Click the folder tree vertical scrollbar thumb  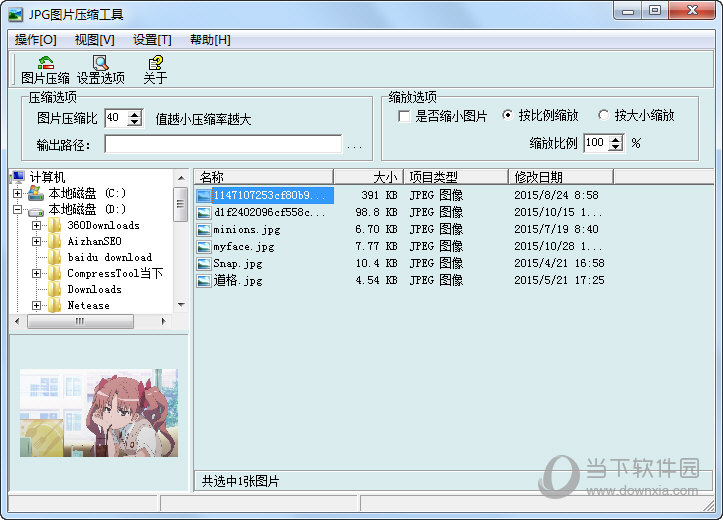click(180, 204)
